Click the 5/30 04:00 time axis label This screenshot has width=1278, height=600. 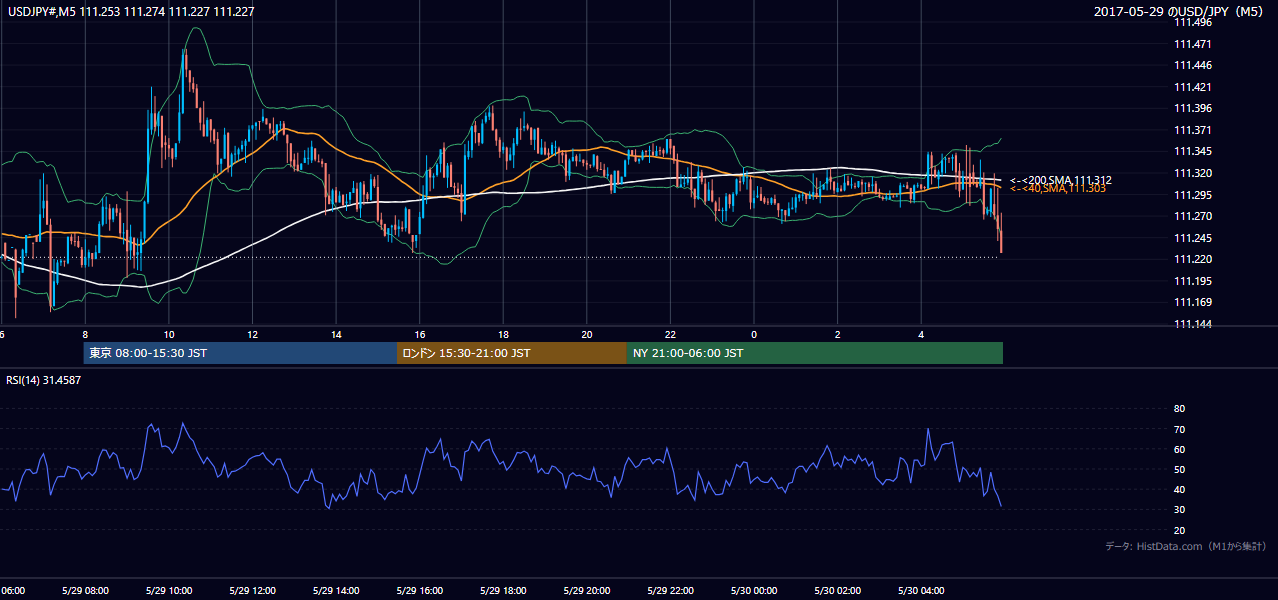click(x=920, y=590)
